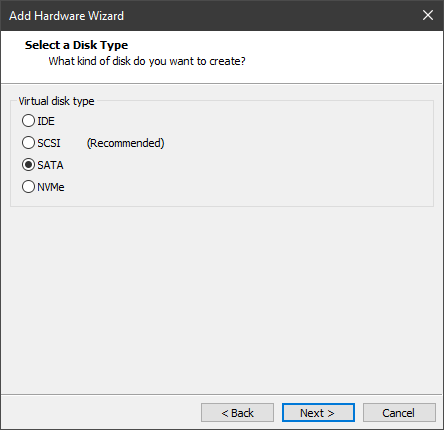444x430 pixels.
Task: Click the (Recommended) text beside SCSI
Action: pyautogui.click(x=126, y=143)
